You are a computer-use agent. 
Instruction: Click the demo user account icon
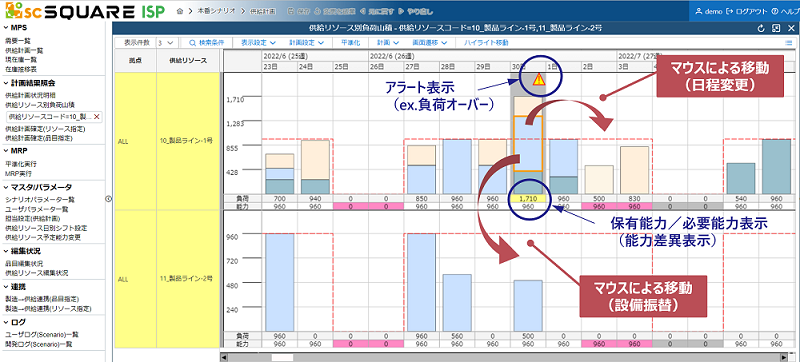tap(699, 11)
